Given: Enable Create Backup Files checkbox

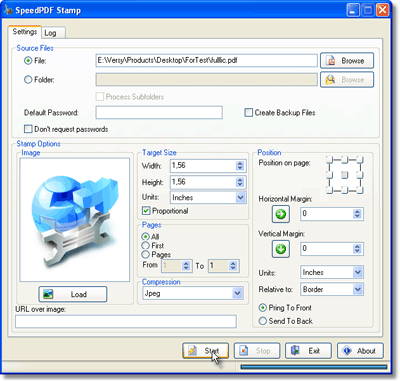Looking at the screenshot, I should tap(248, 113).
